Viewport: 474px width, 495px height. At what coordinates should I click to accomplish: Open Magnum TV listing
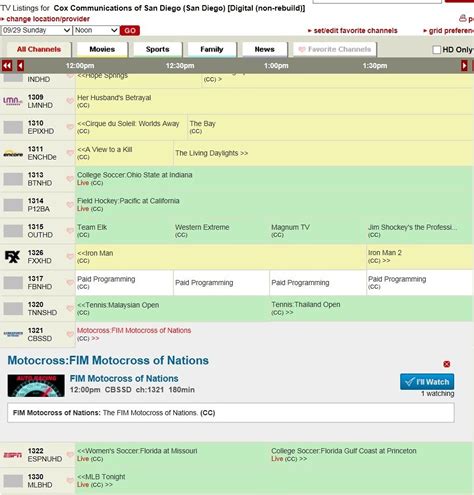click(290, 227)
